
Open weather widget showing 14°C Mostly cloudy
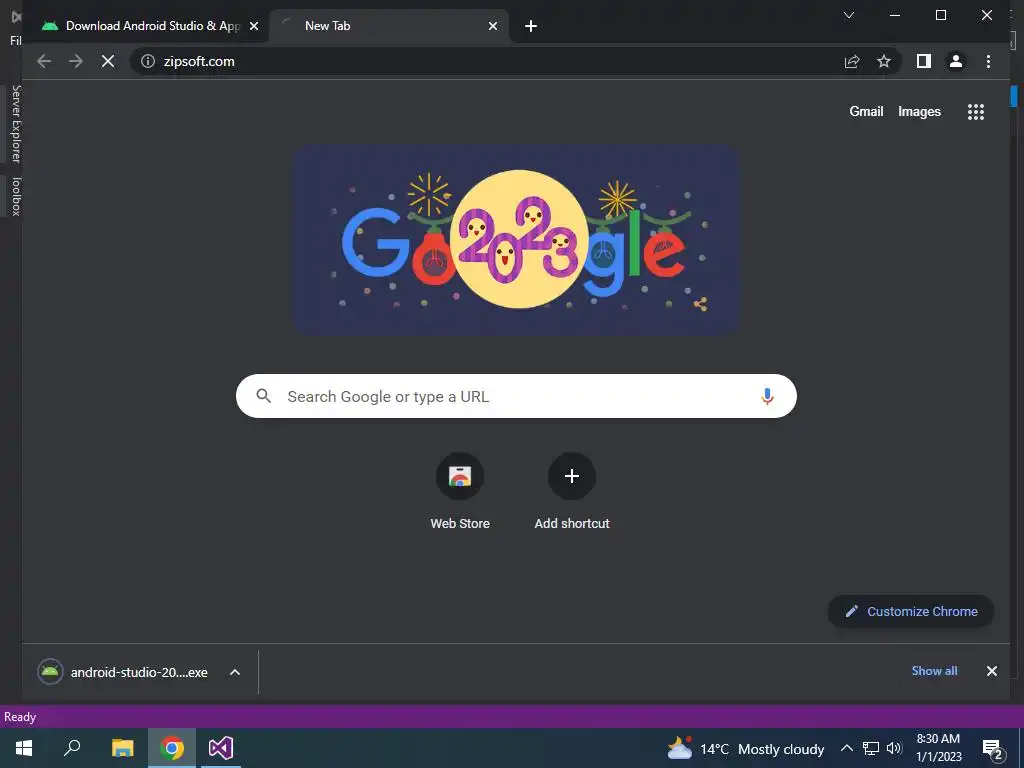[x=745, y=748]
